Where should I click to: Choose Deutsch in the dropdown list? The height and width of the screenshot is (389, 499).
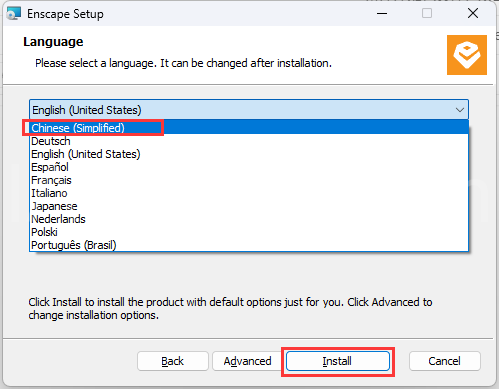click(x=249, y=141)
